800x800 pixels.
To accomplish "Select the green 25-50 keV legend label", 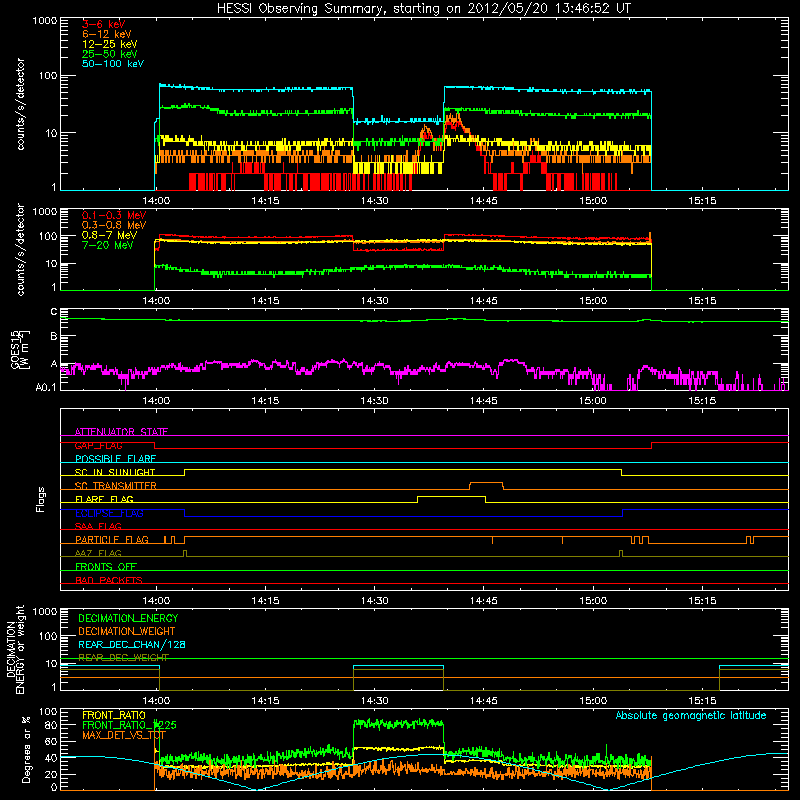I will coord(110,54).
